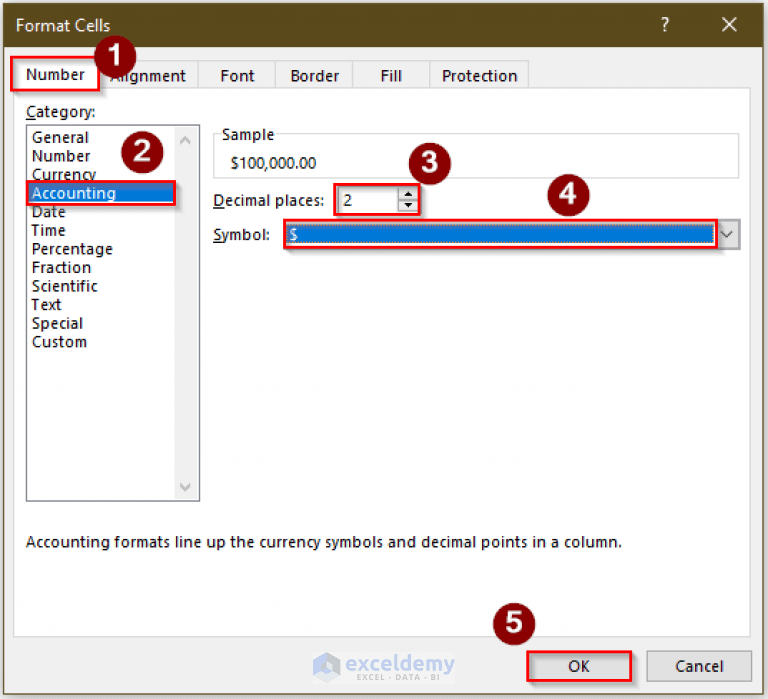Switch to the Alignment tab

148,76
